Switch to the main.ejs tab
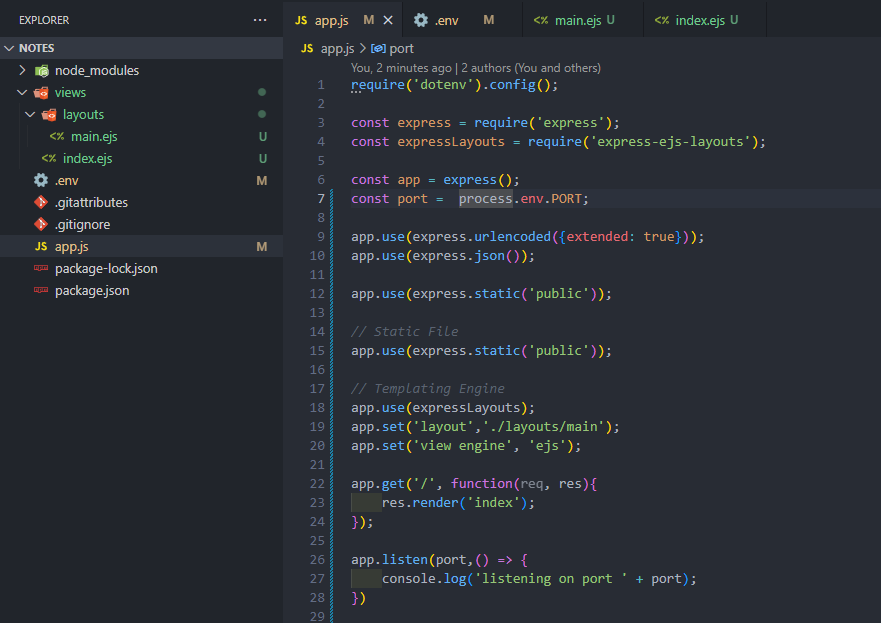 point(574,20)
